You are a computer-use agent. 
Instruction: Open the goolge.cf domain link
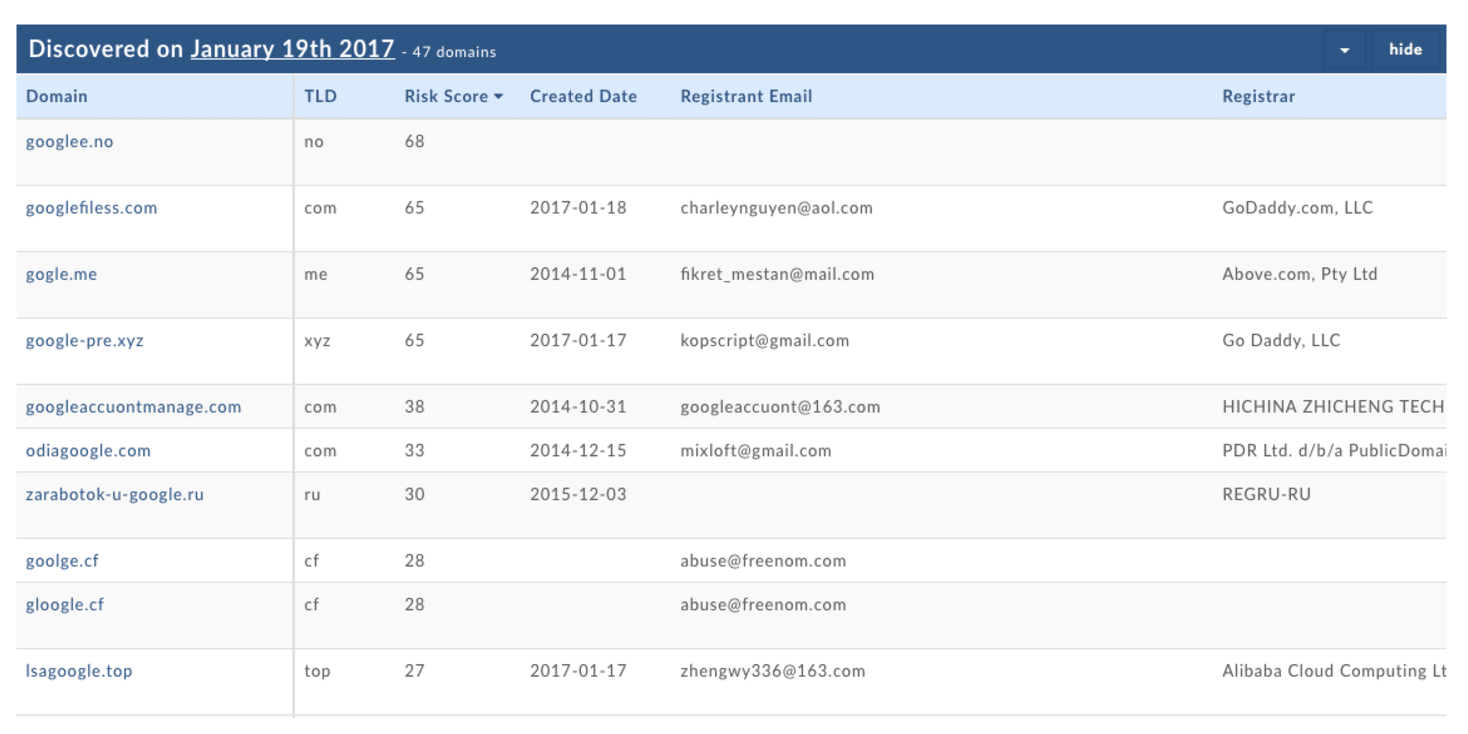pos(62,561)
